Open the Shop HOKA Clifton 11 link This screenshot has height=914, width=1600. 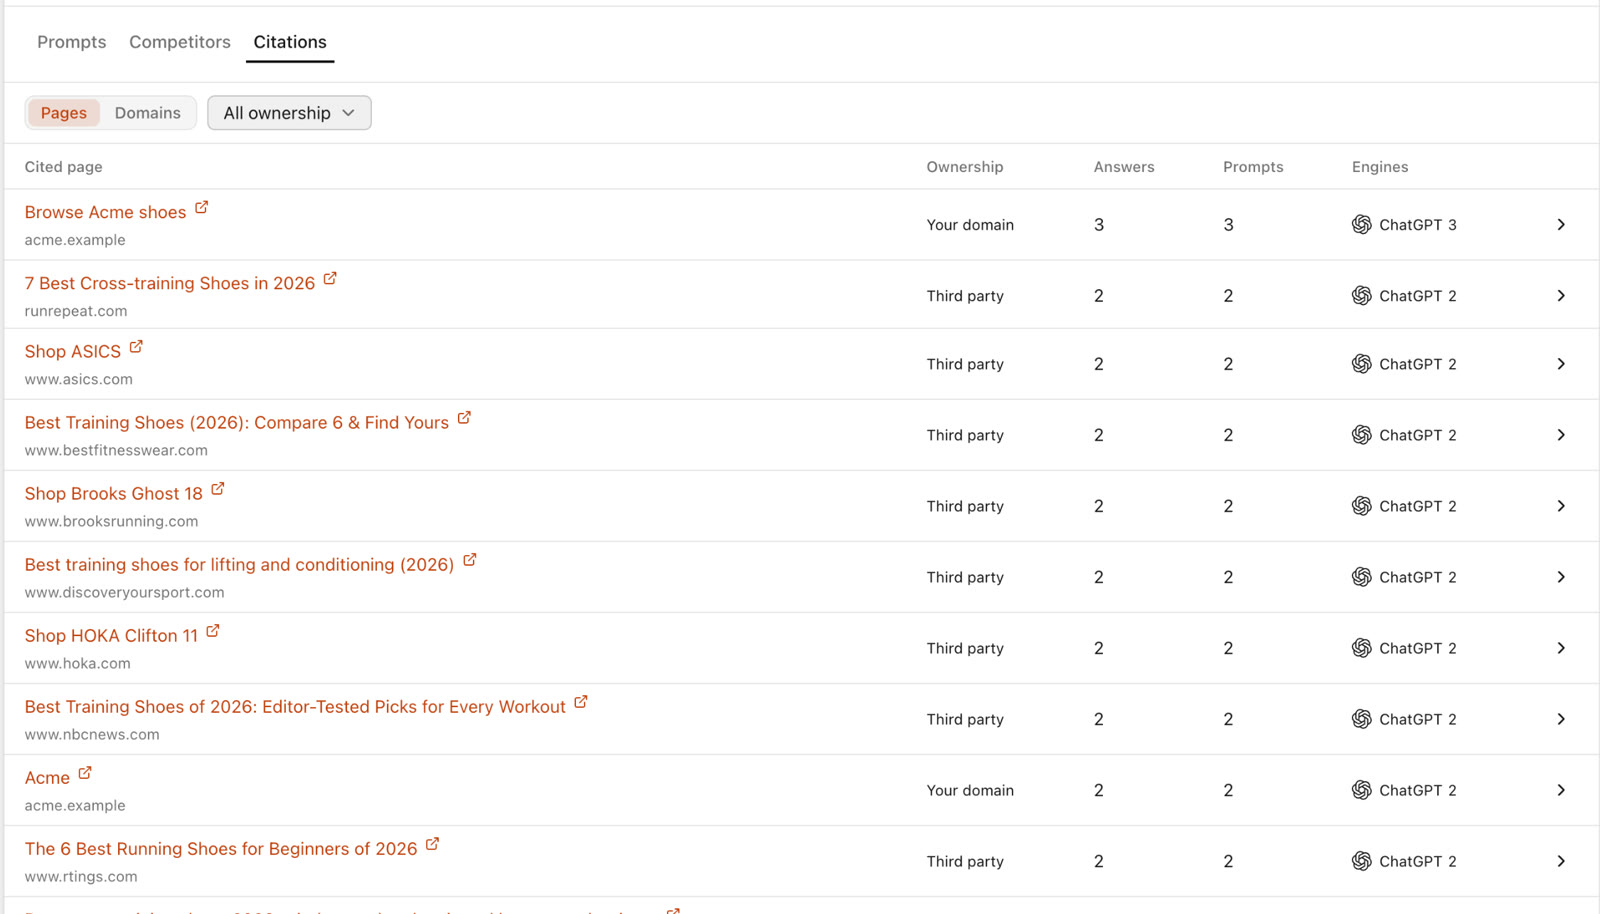pyautogui.click(x=111, y=635)
